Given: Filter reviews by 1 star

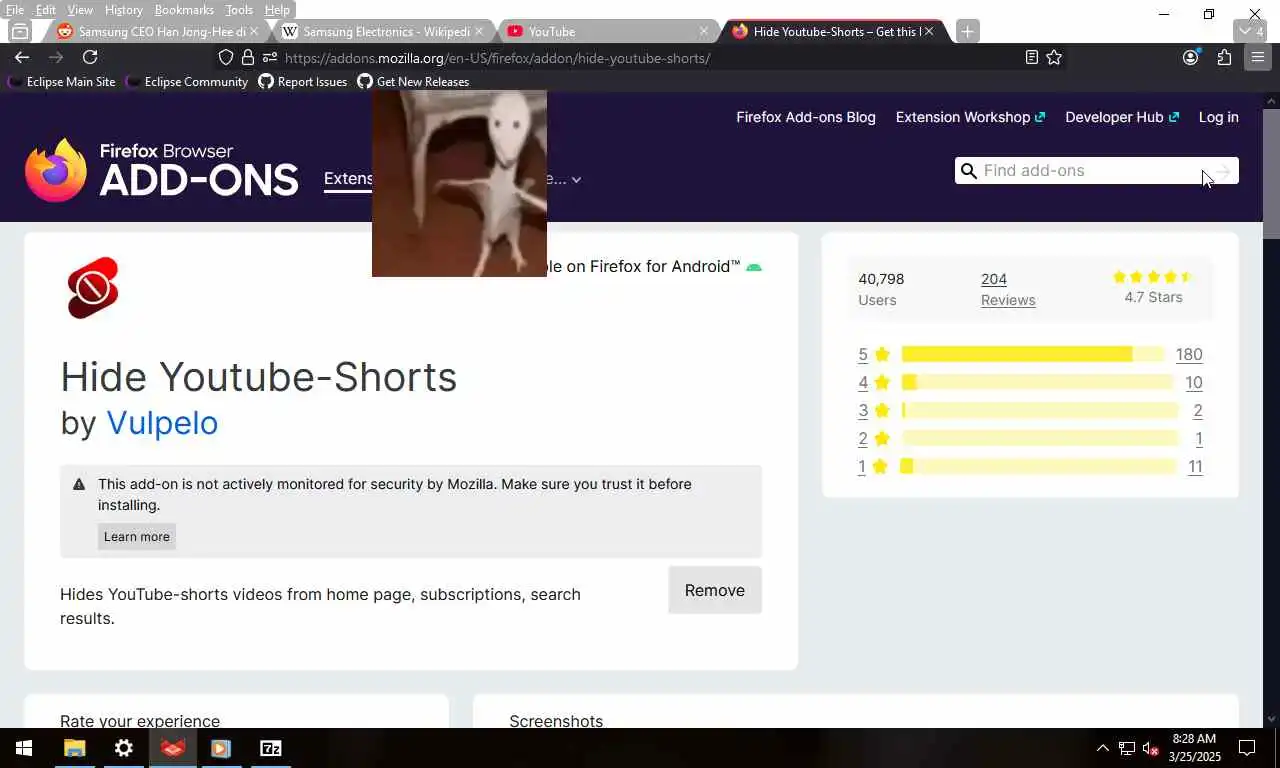Looking at the screenshot, I should click(873, 466).
